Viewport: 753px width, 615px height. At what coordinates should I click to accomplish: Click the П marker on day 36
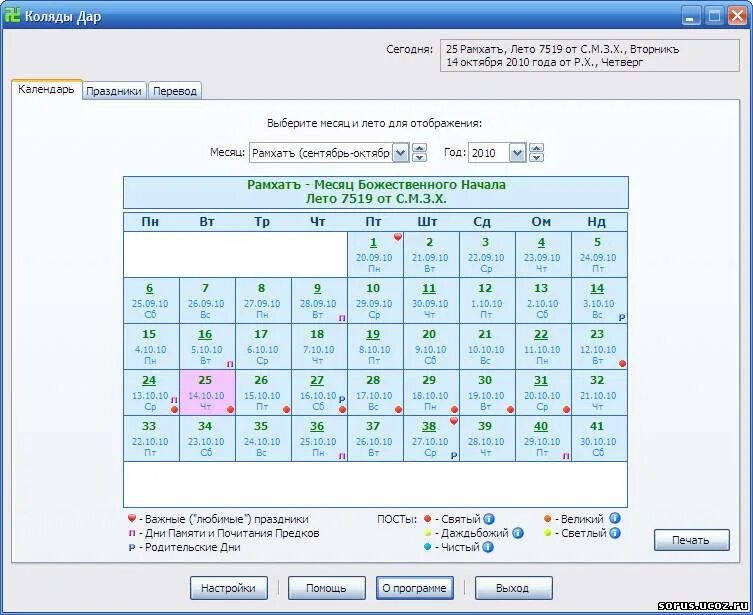342,456
